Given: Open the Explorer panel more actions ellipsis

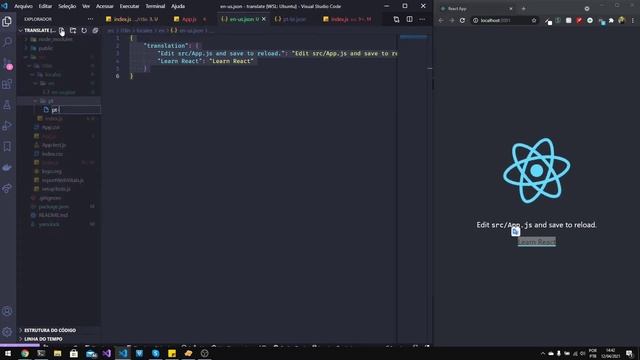Looking at the screenshot, I should [x=90, y=19].
